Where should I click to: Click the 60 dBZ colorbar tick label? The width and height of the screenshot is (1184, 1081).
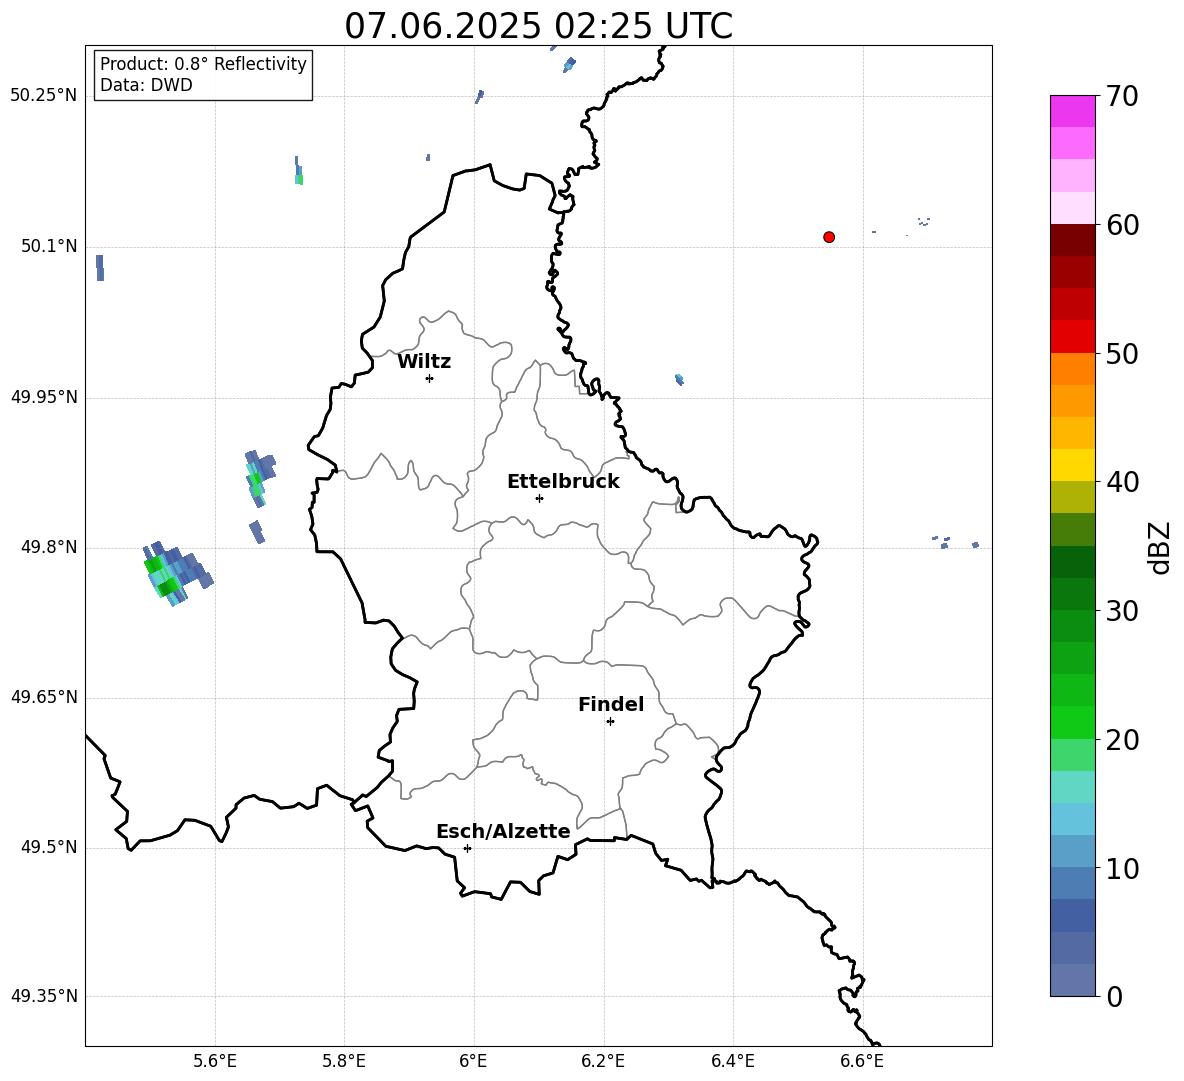coord(1122,225)
